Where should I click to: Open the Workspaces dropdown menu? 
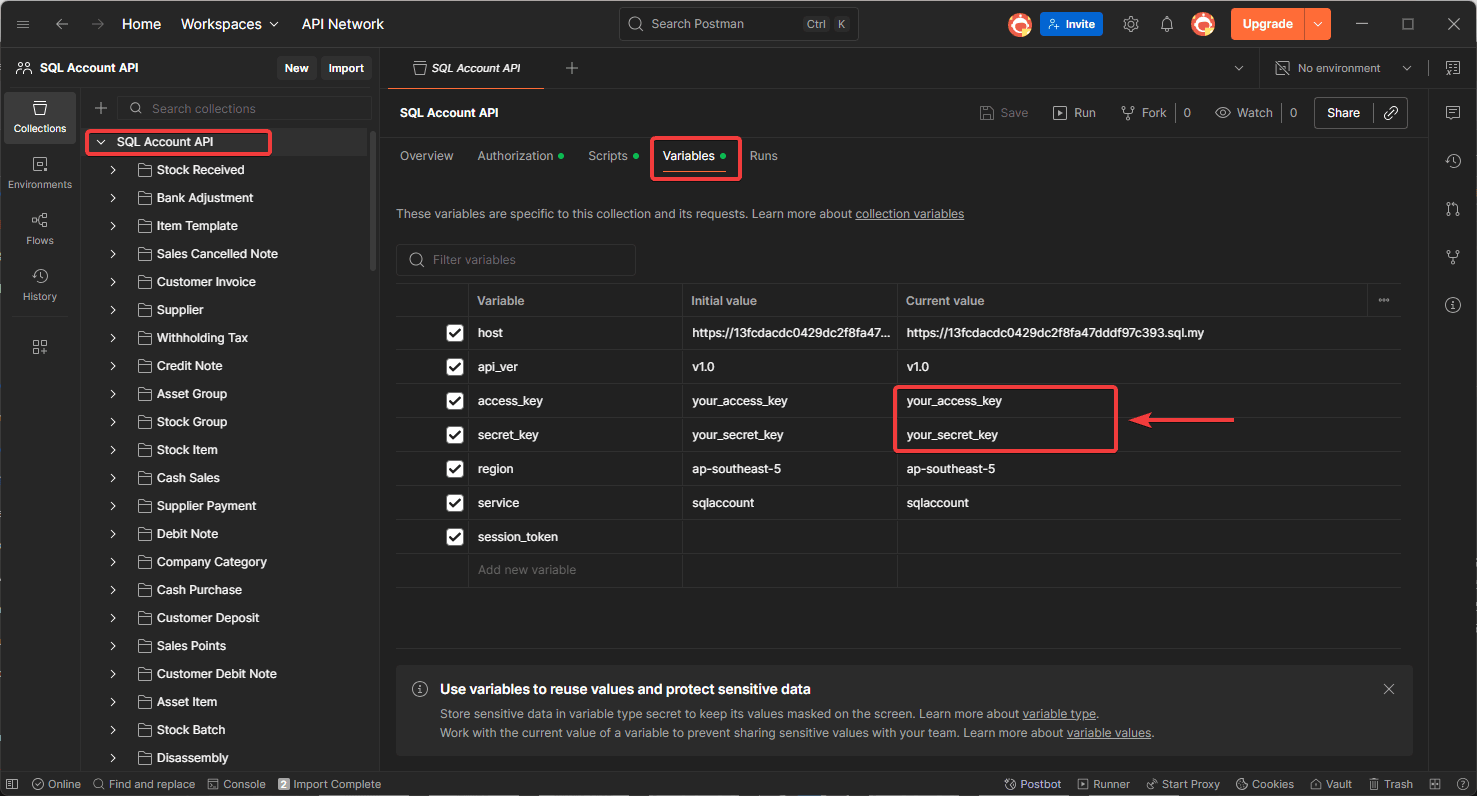(x=230, y=24)
